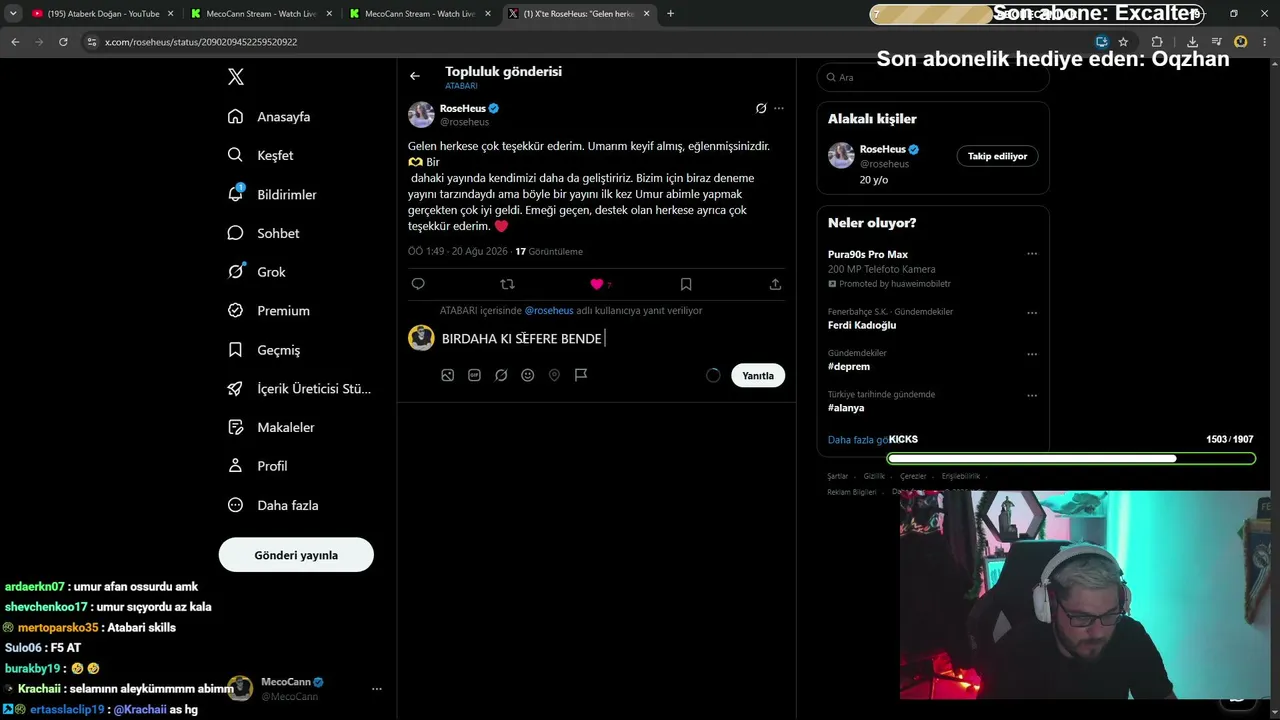Open options for the #alanya trend

point(1032,395)
